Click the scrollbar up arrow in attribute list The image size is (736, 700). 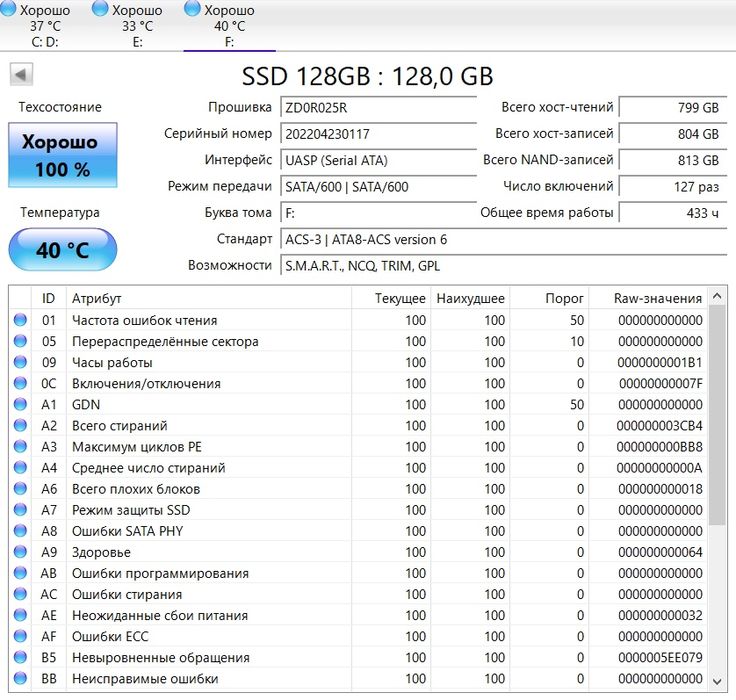point(717,296)
